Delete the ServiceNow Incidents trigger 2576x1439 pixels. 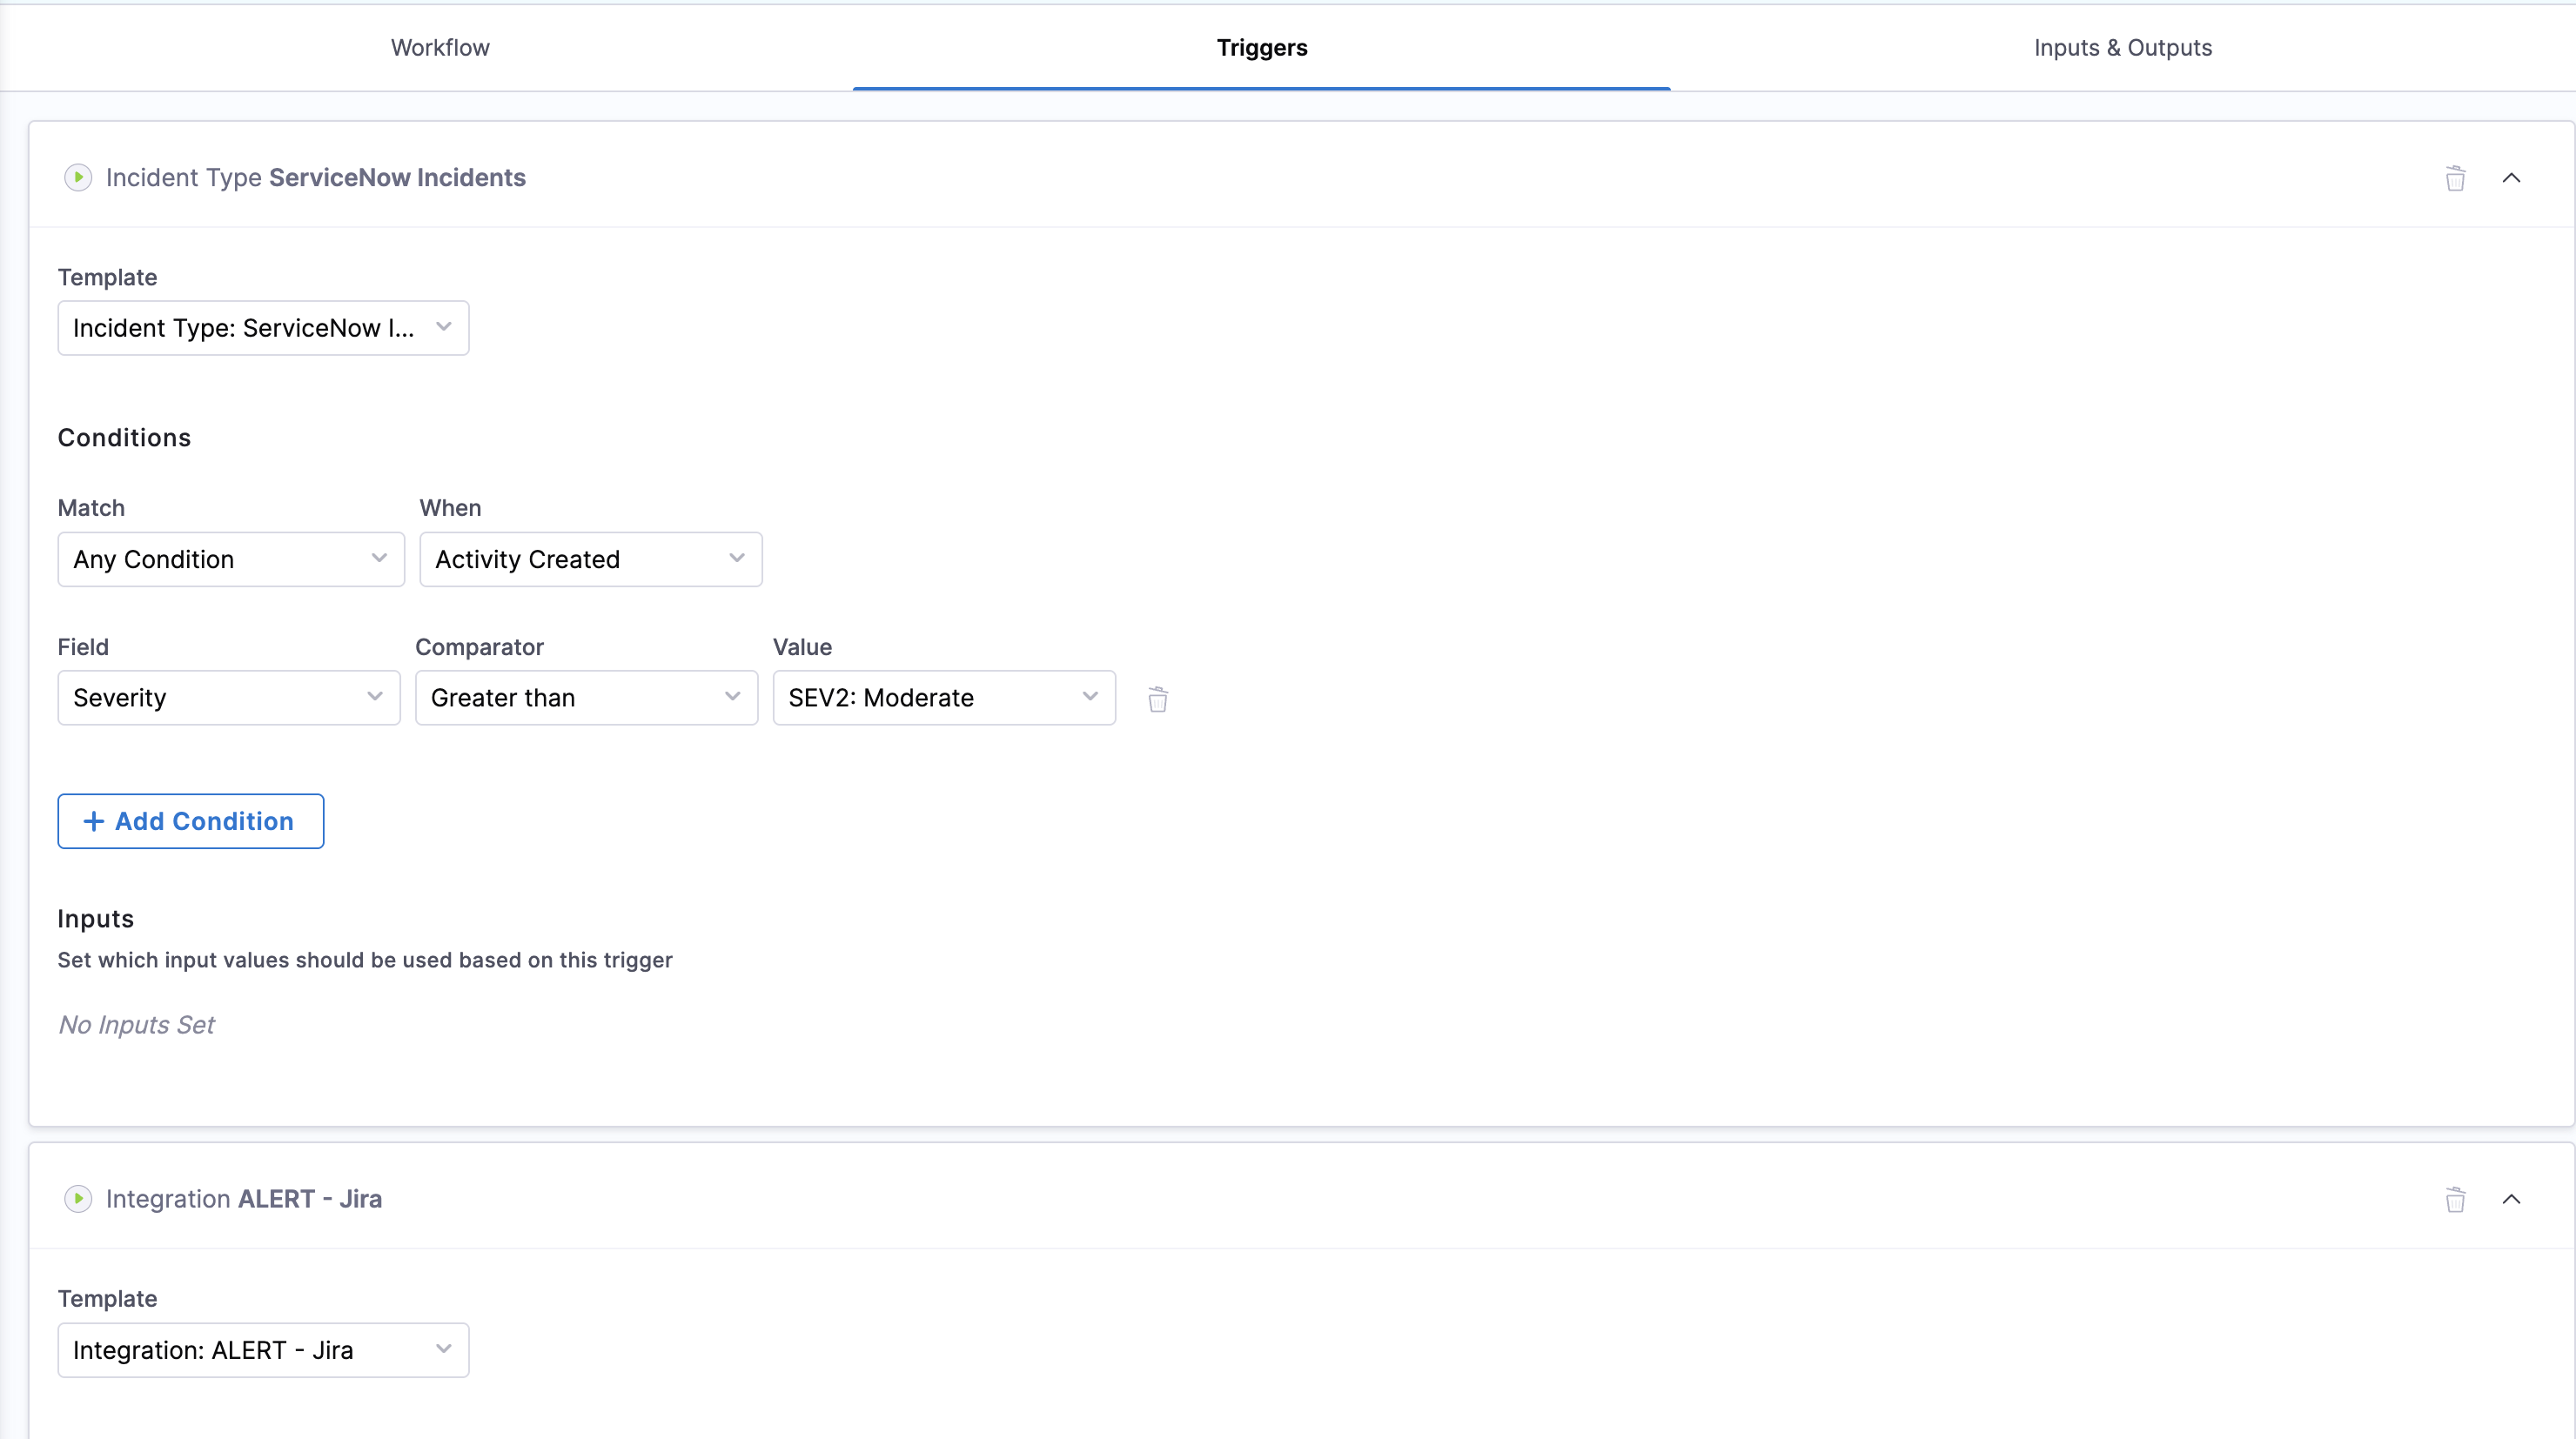tap(2456, 177)
